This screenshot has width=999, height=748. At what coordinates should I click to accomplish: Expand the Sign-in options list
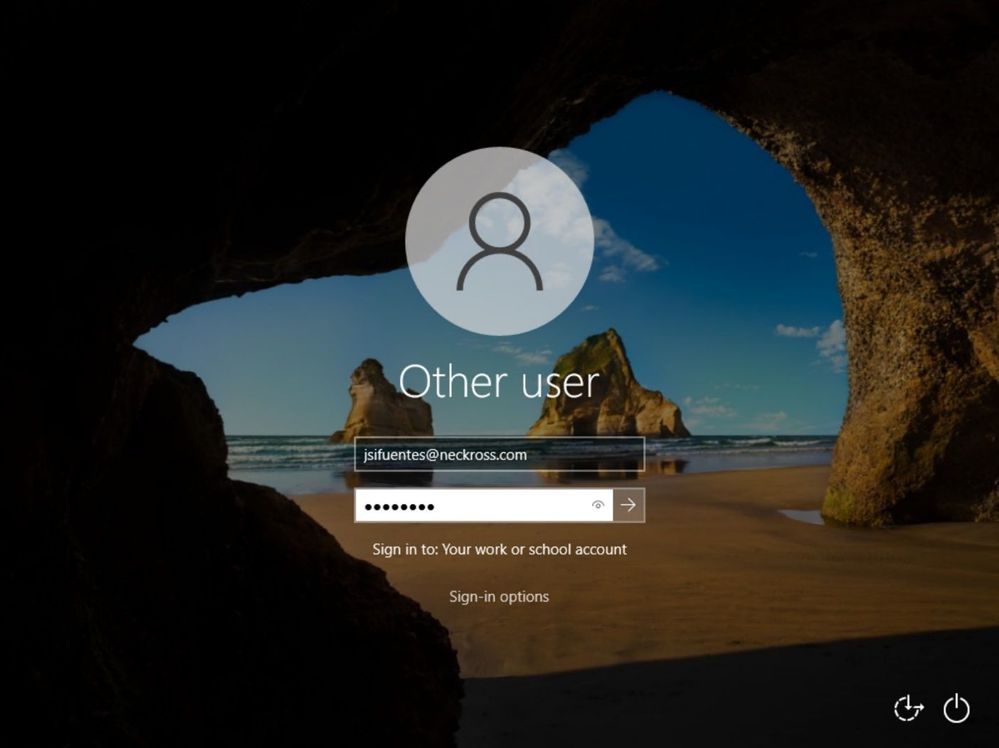coord(499,596)
